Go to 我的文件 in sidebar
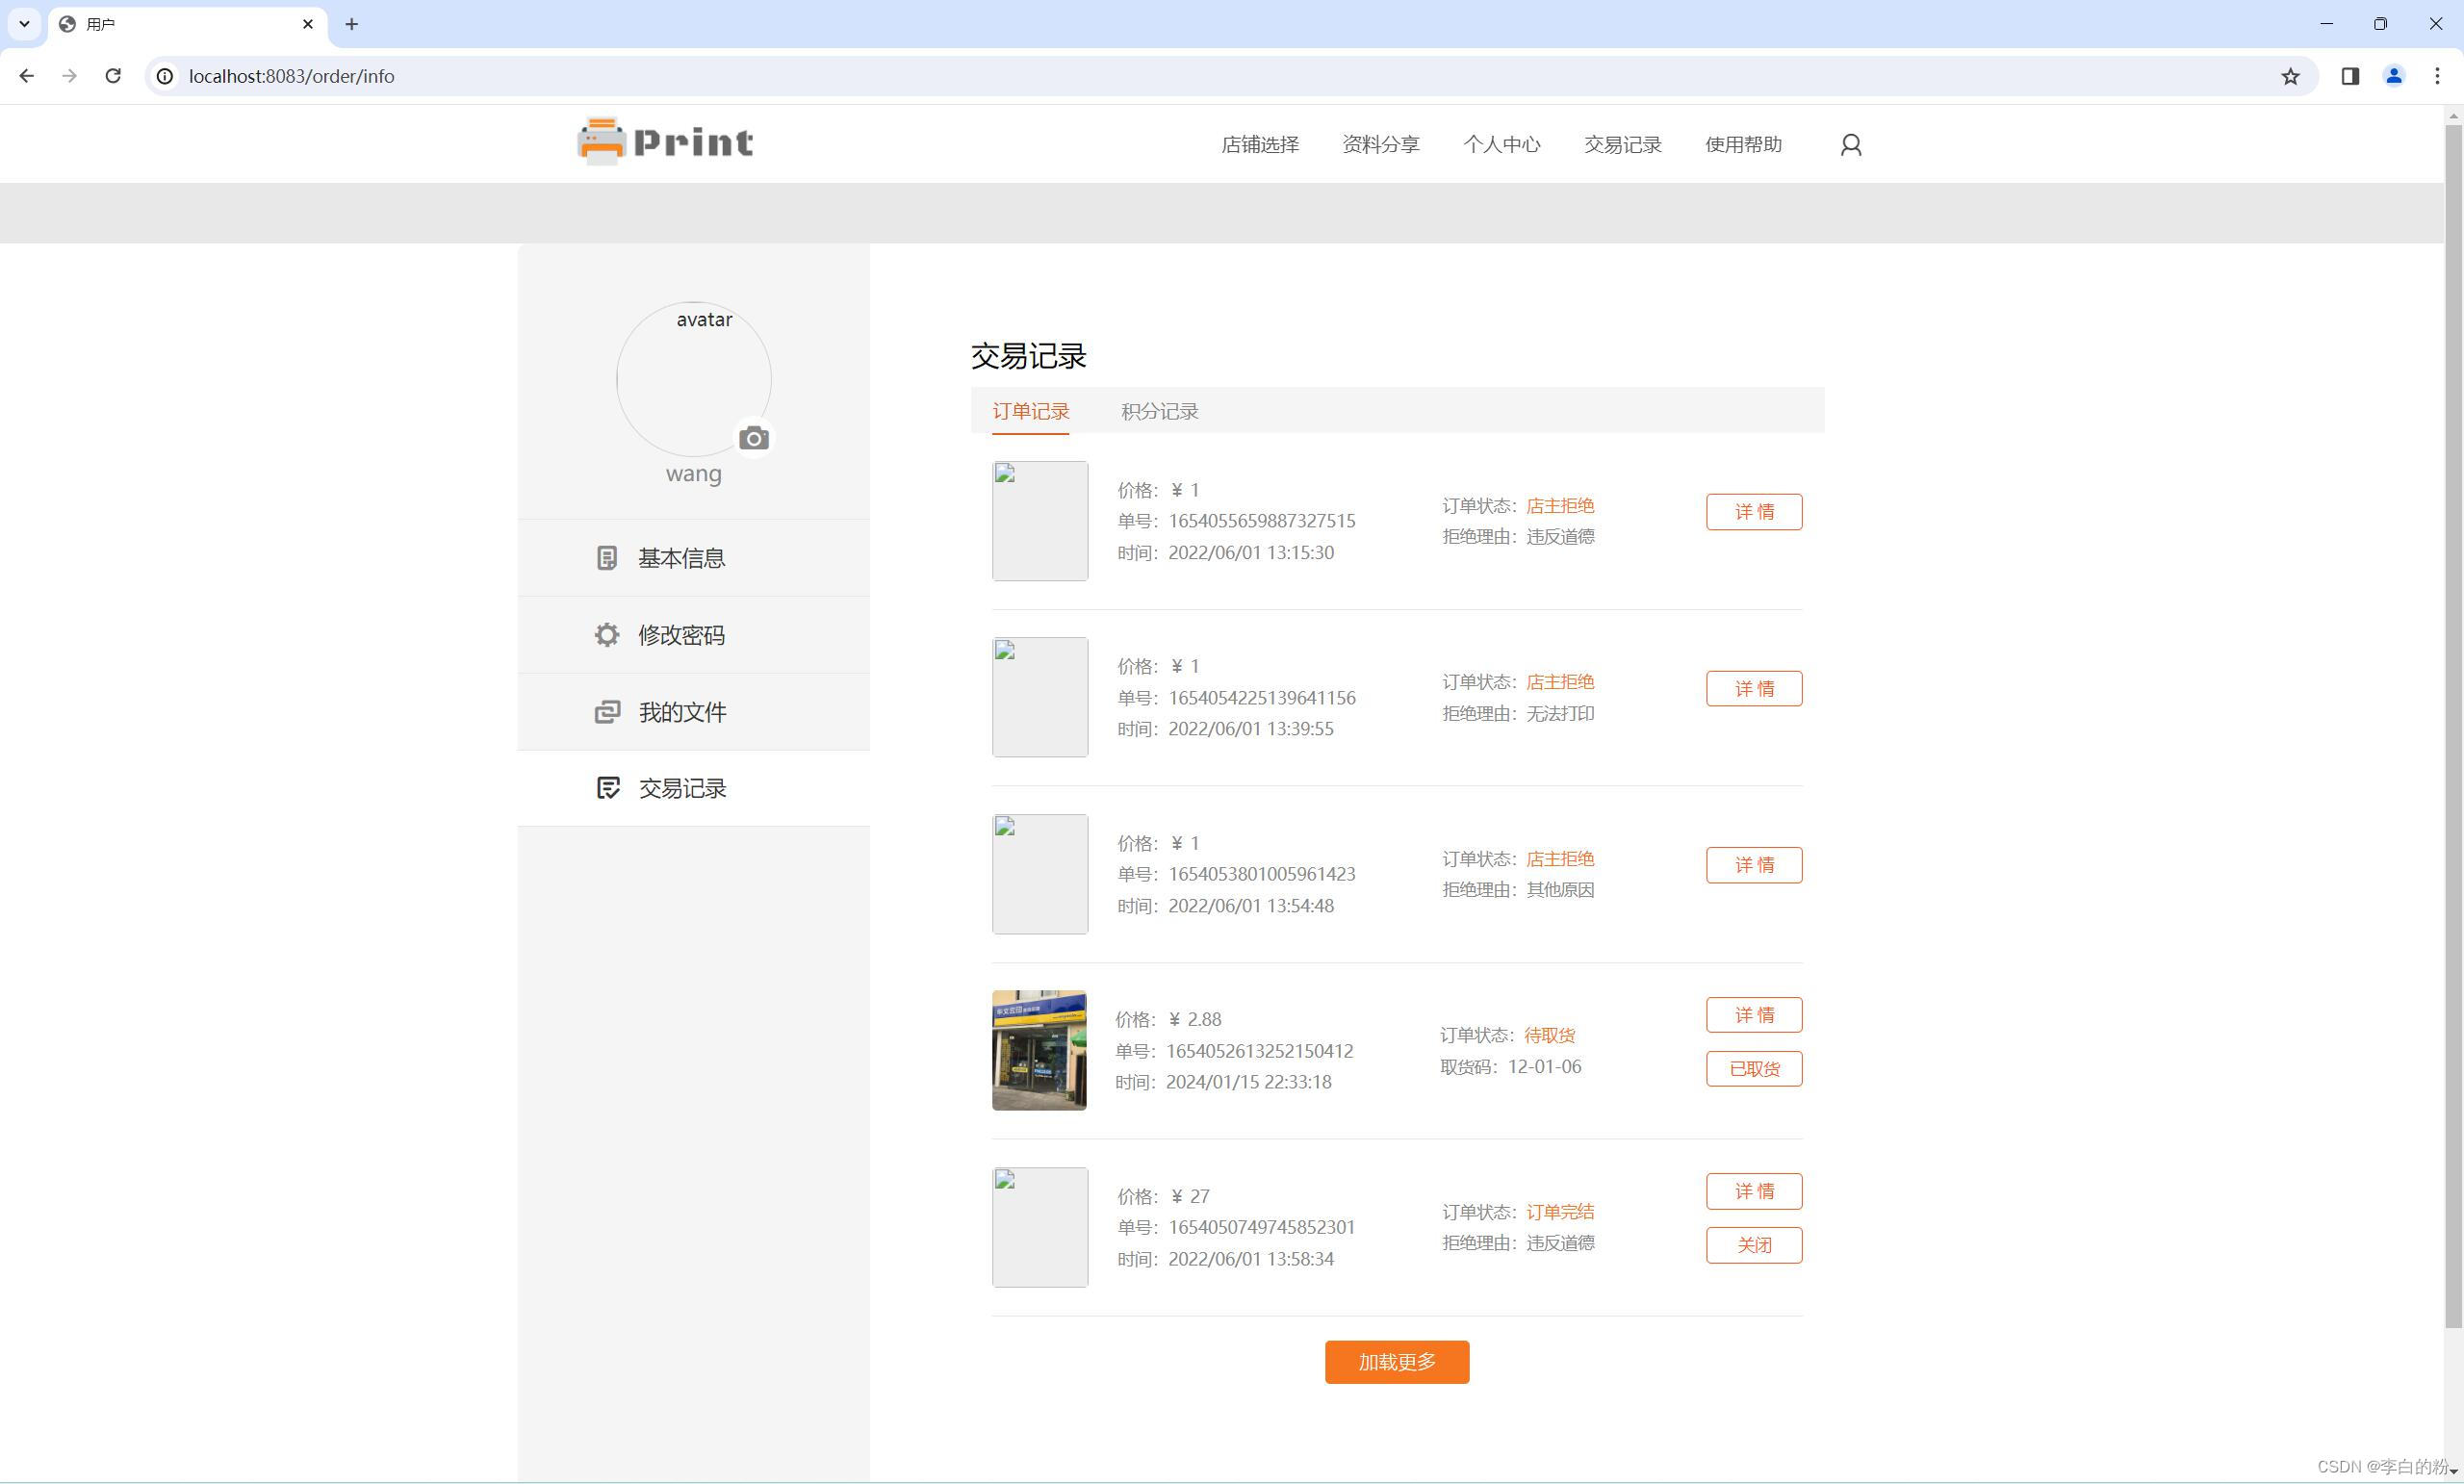The width and height of the screenshot is (2464, 1484). point(681,712)
